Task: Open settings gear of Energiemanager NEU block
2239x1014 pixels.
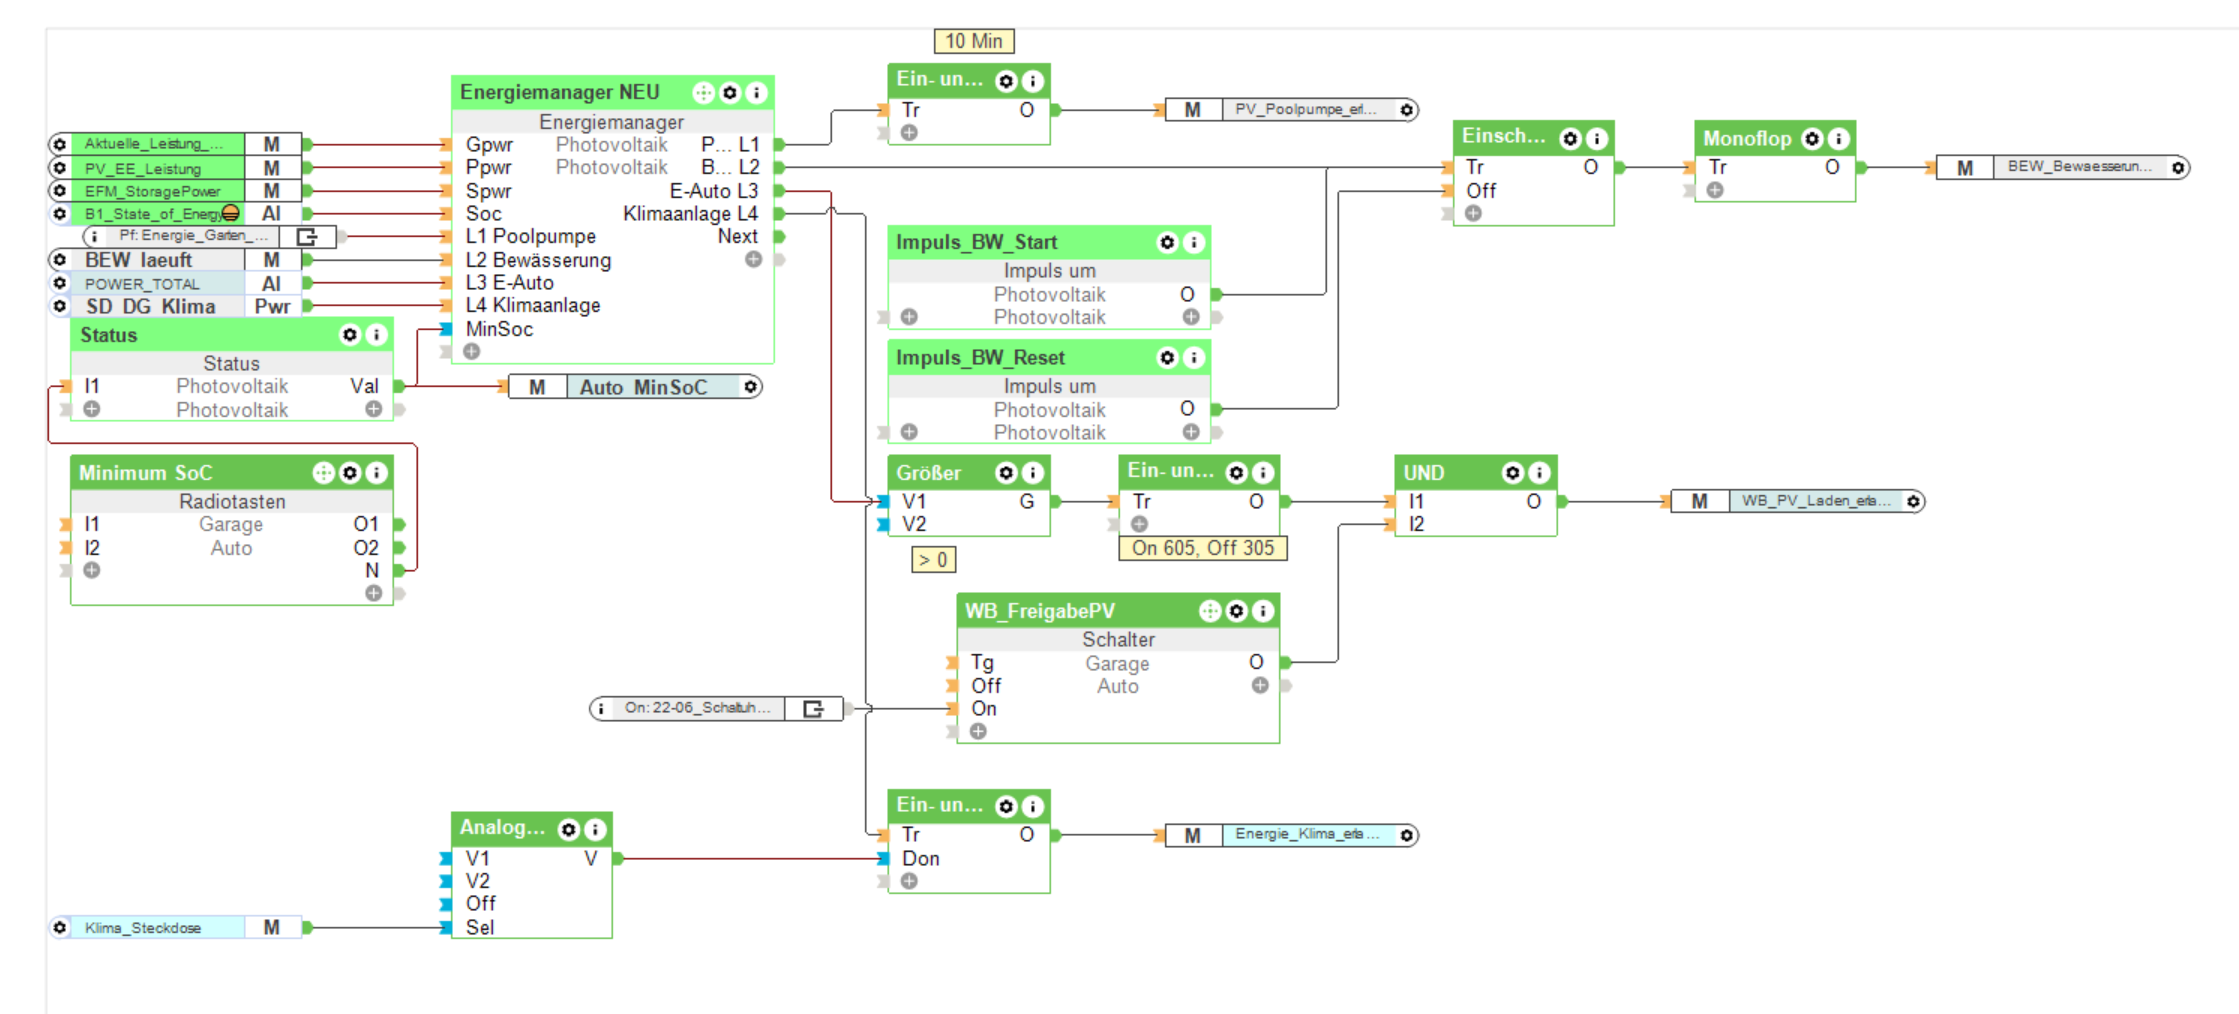Action: (730, 93)
